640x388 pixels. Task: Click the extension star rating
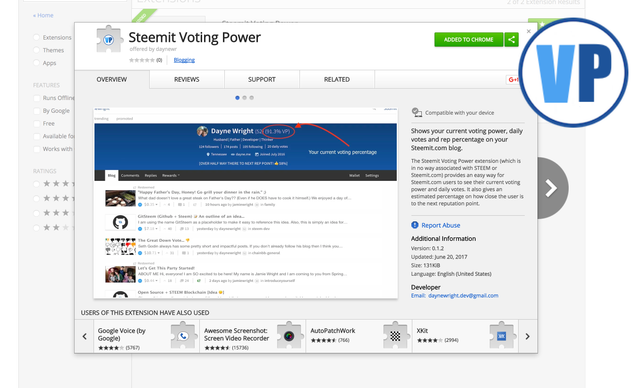click(x=142, y=60)
